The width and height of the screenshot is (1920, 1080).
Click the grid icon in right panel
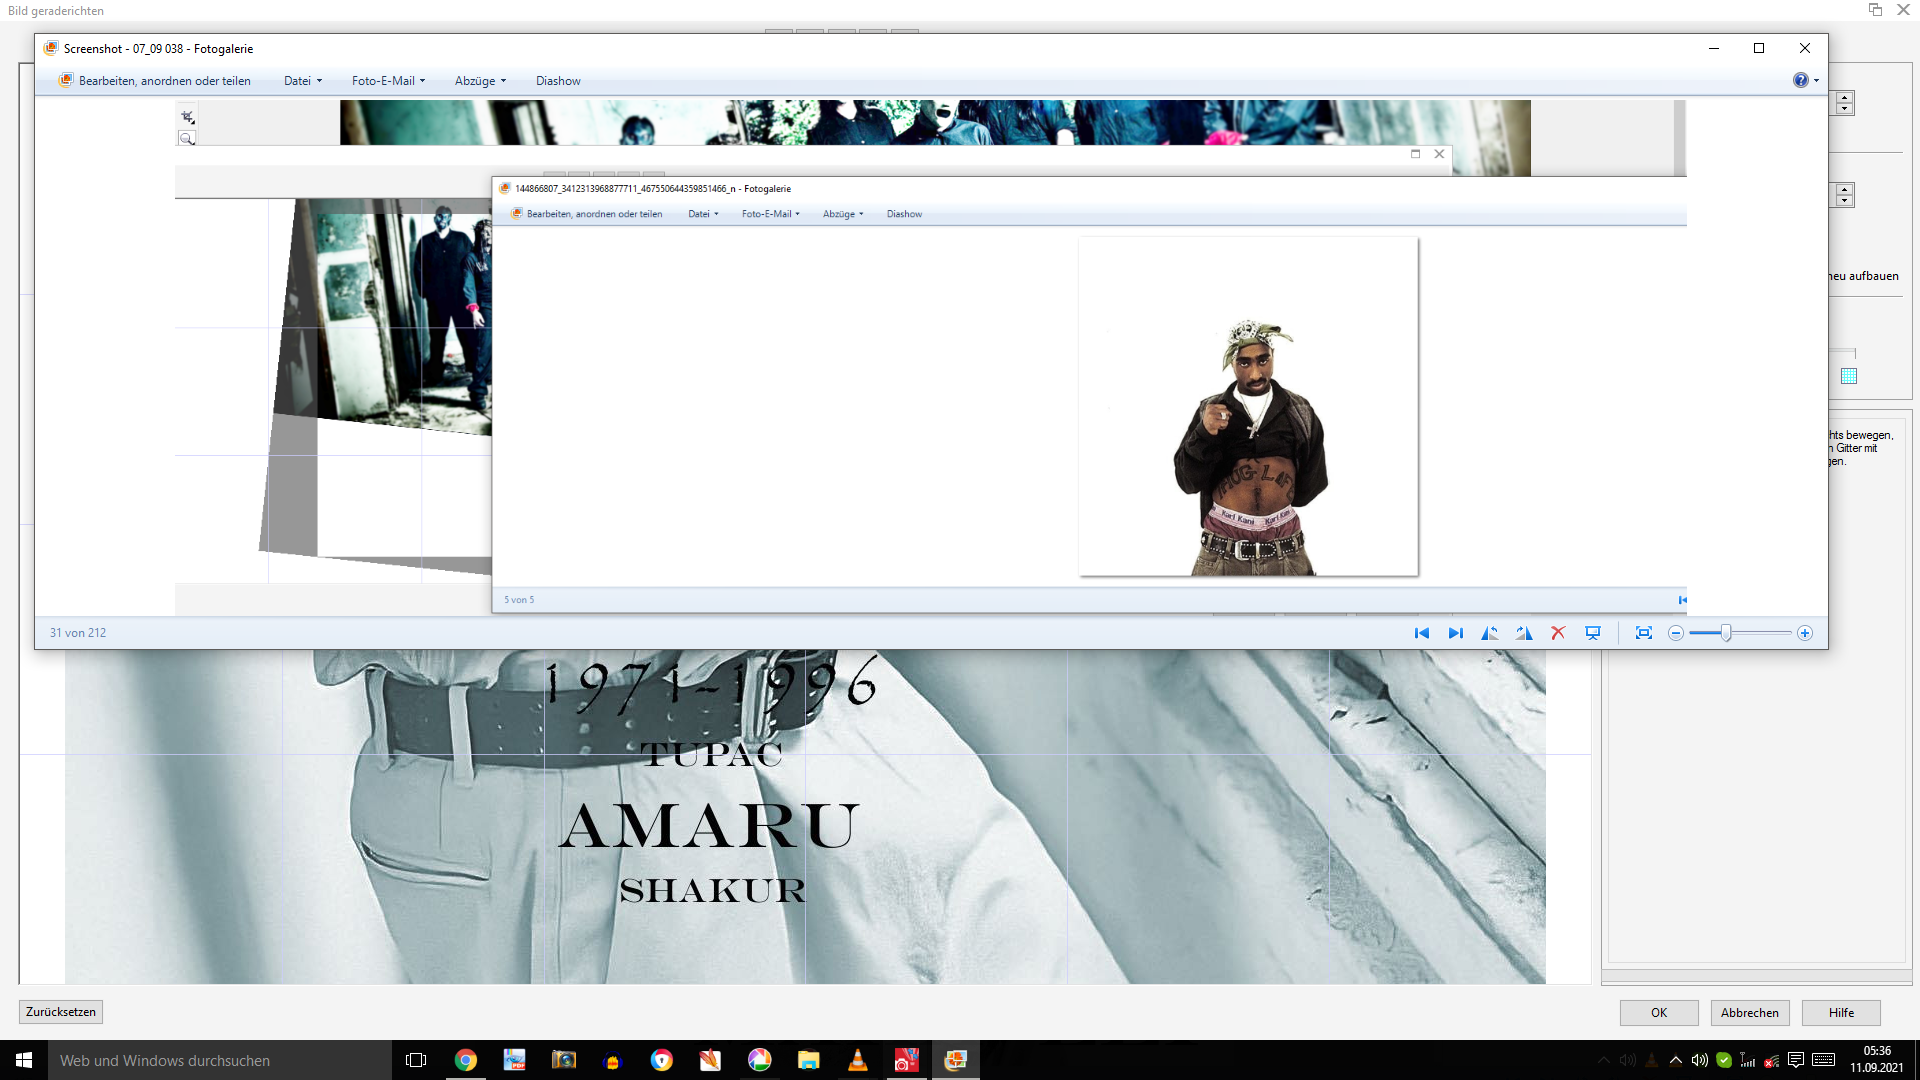pos(1849,376)
